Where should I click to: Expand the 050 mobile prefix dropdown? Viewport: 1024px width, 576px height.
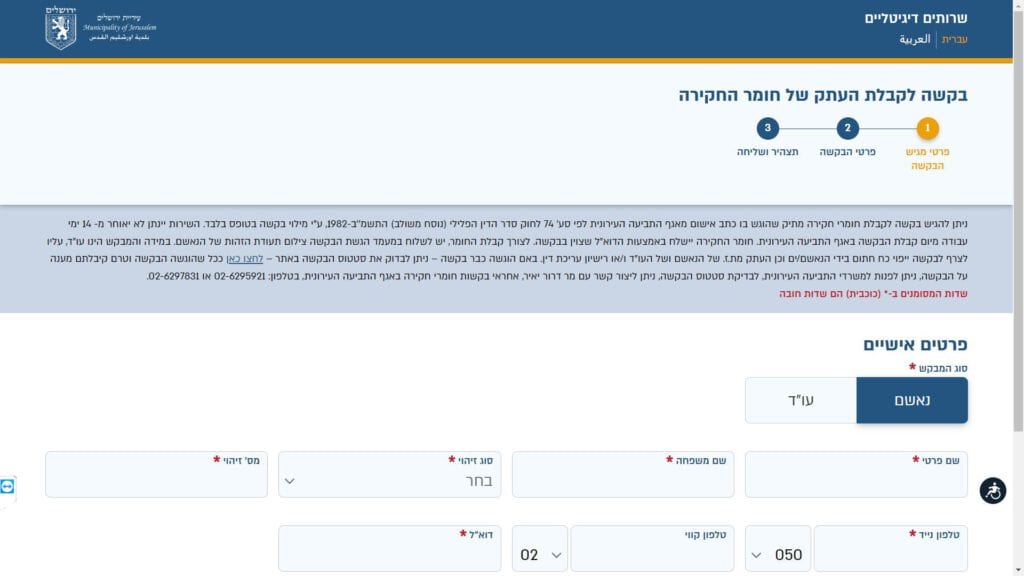tap(777, 554)
